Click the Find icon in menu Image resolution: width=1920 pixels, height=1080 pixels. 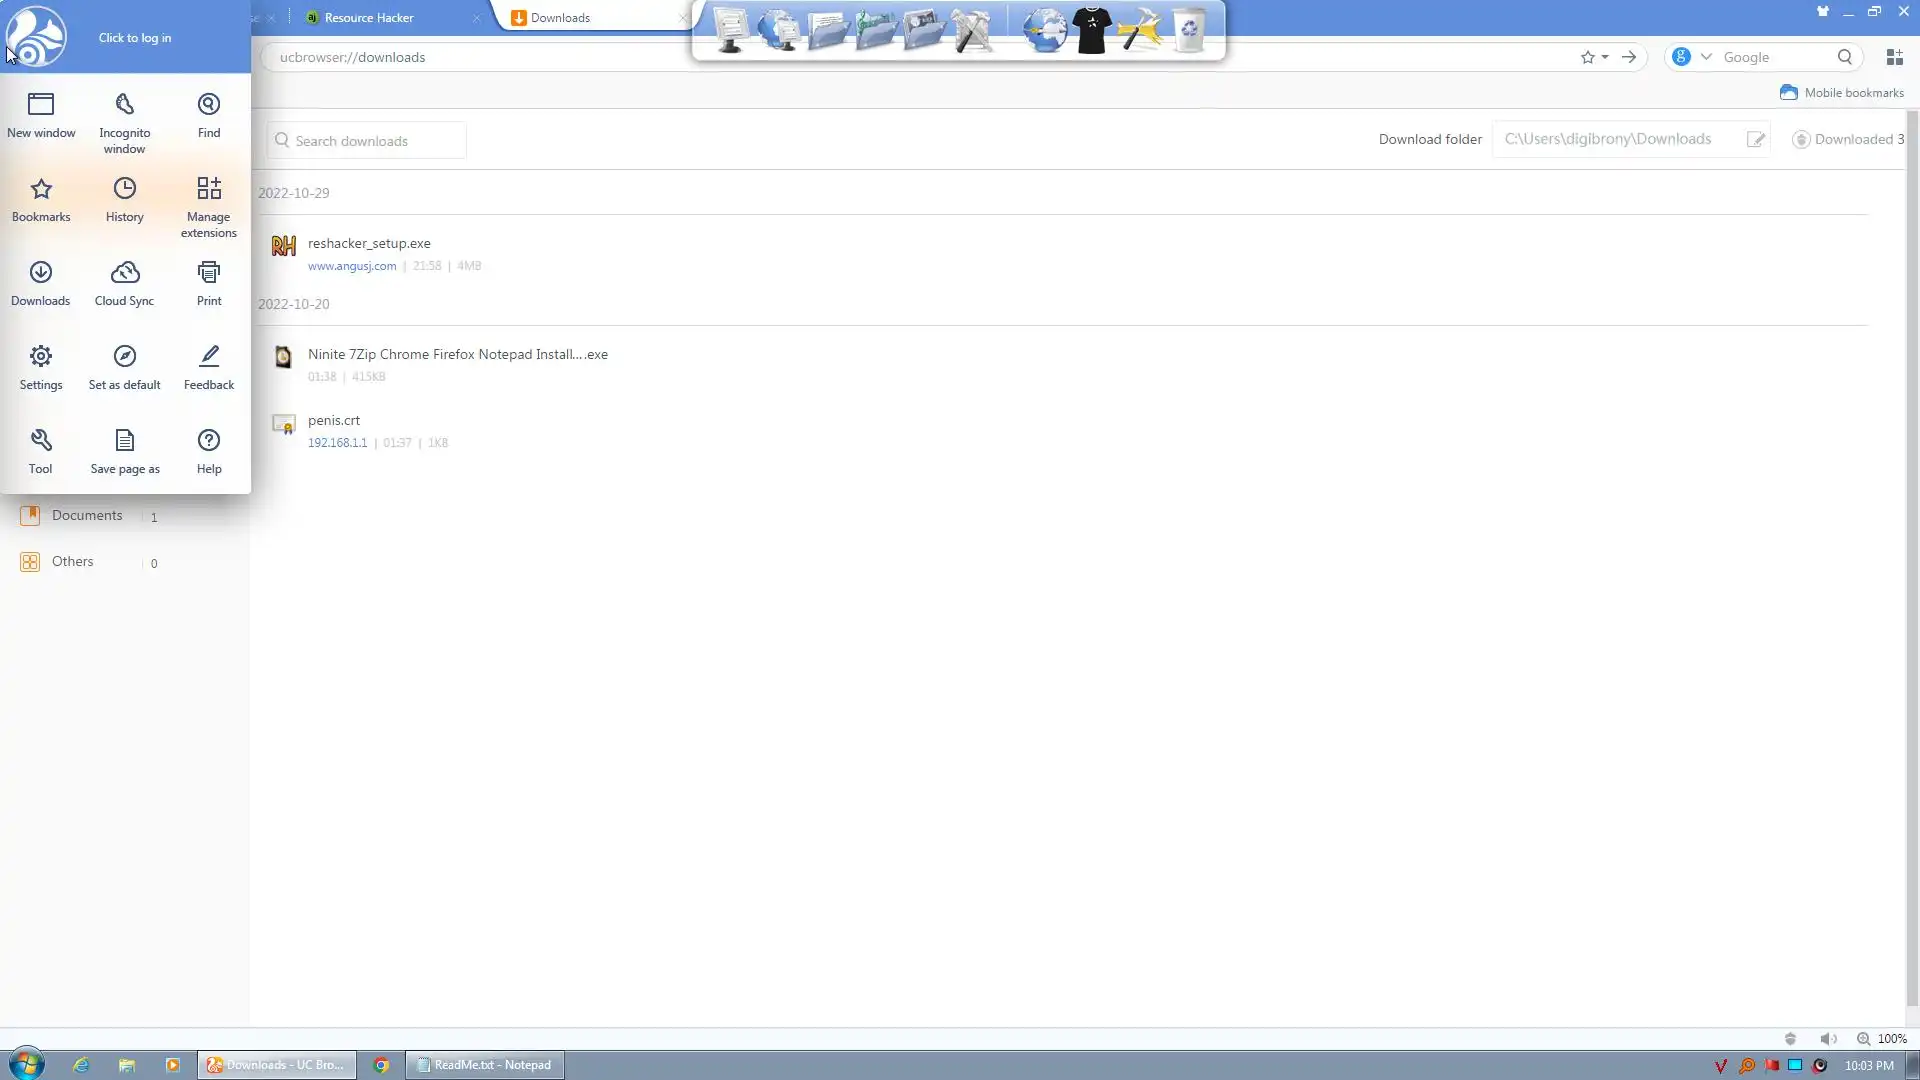coord(208,114)
